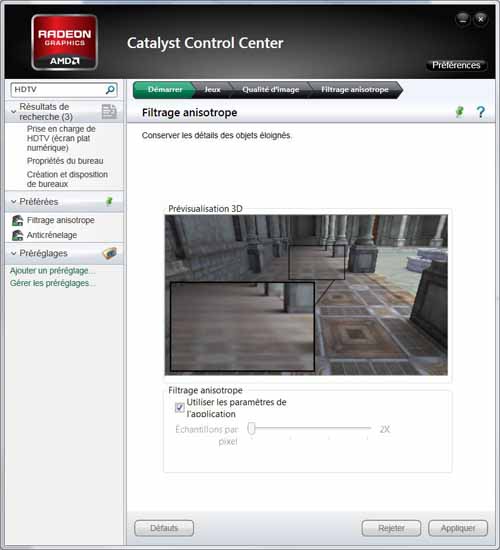Click the Conserver les détails des objets éloignés text

pyautogui.click(x=216, y=135)
